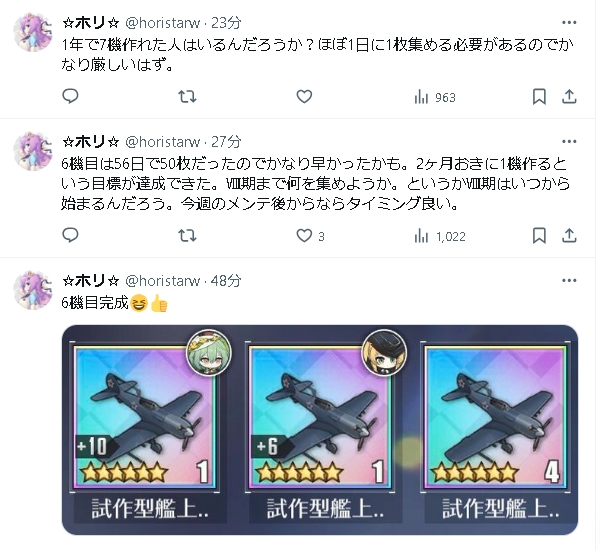This screenshot has width=600, height=550.
Task: Reply to the 23分 tweet
Action: 70,96
